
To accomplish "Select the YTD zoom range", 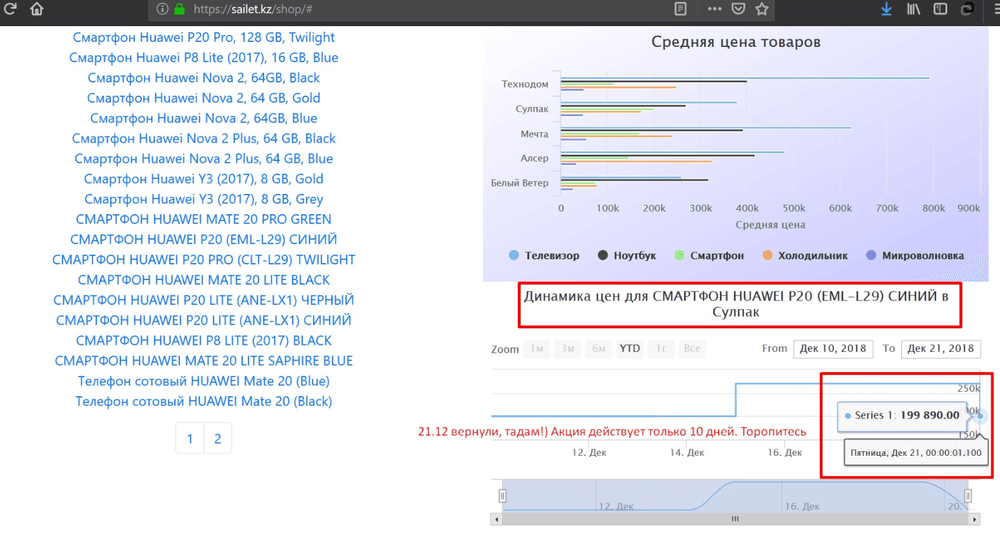I will point(629,349).
